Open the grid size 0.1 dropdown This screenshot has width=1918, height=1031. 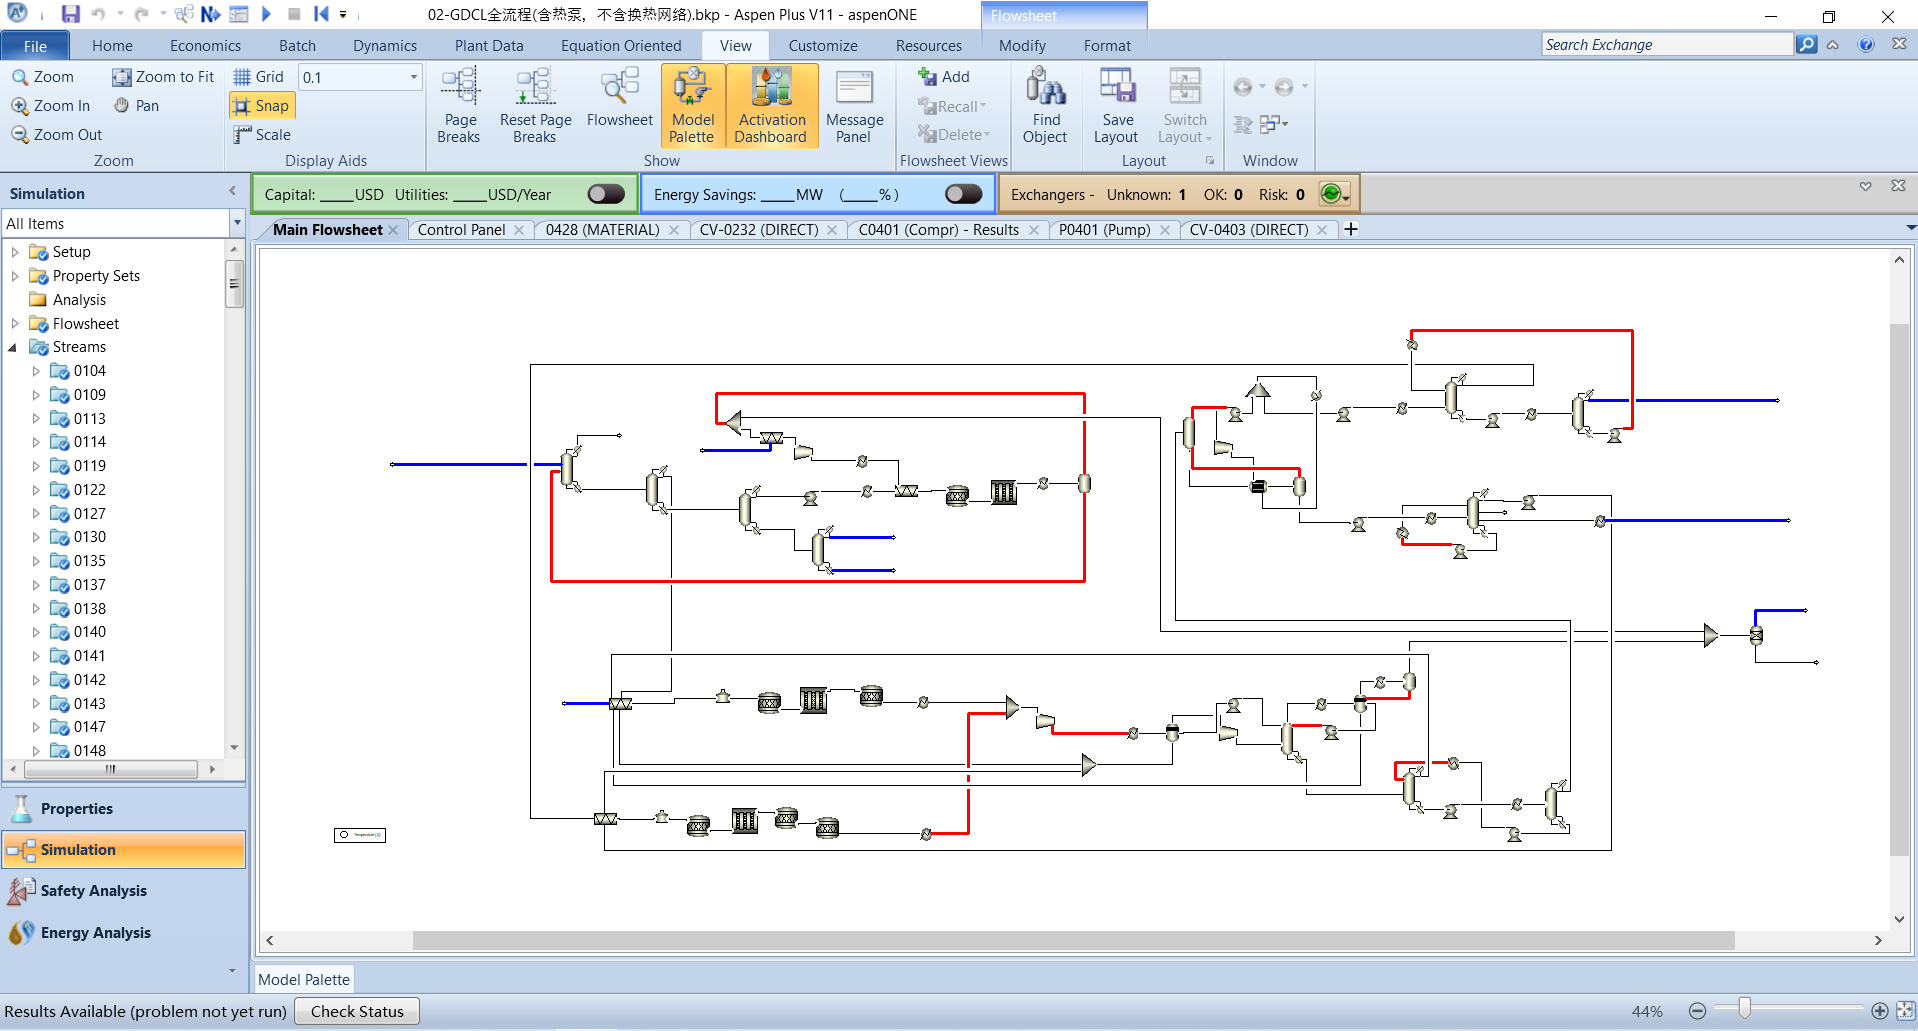(x=413, y=77)
